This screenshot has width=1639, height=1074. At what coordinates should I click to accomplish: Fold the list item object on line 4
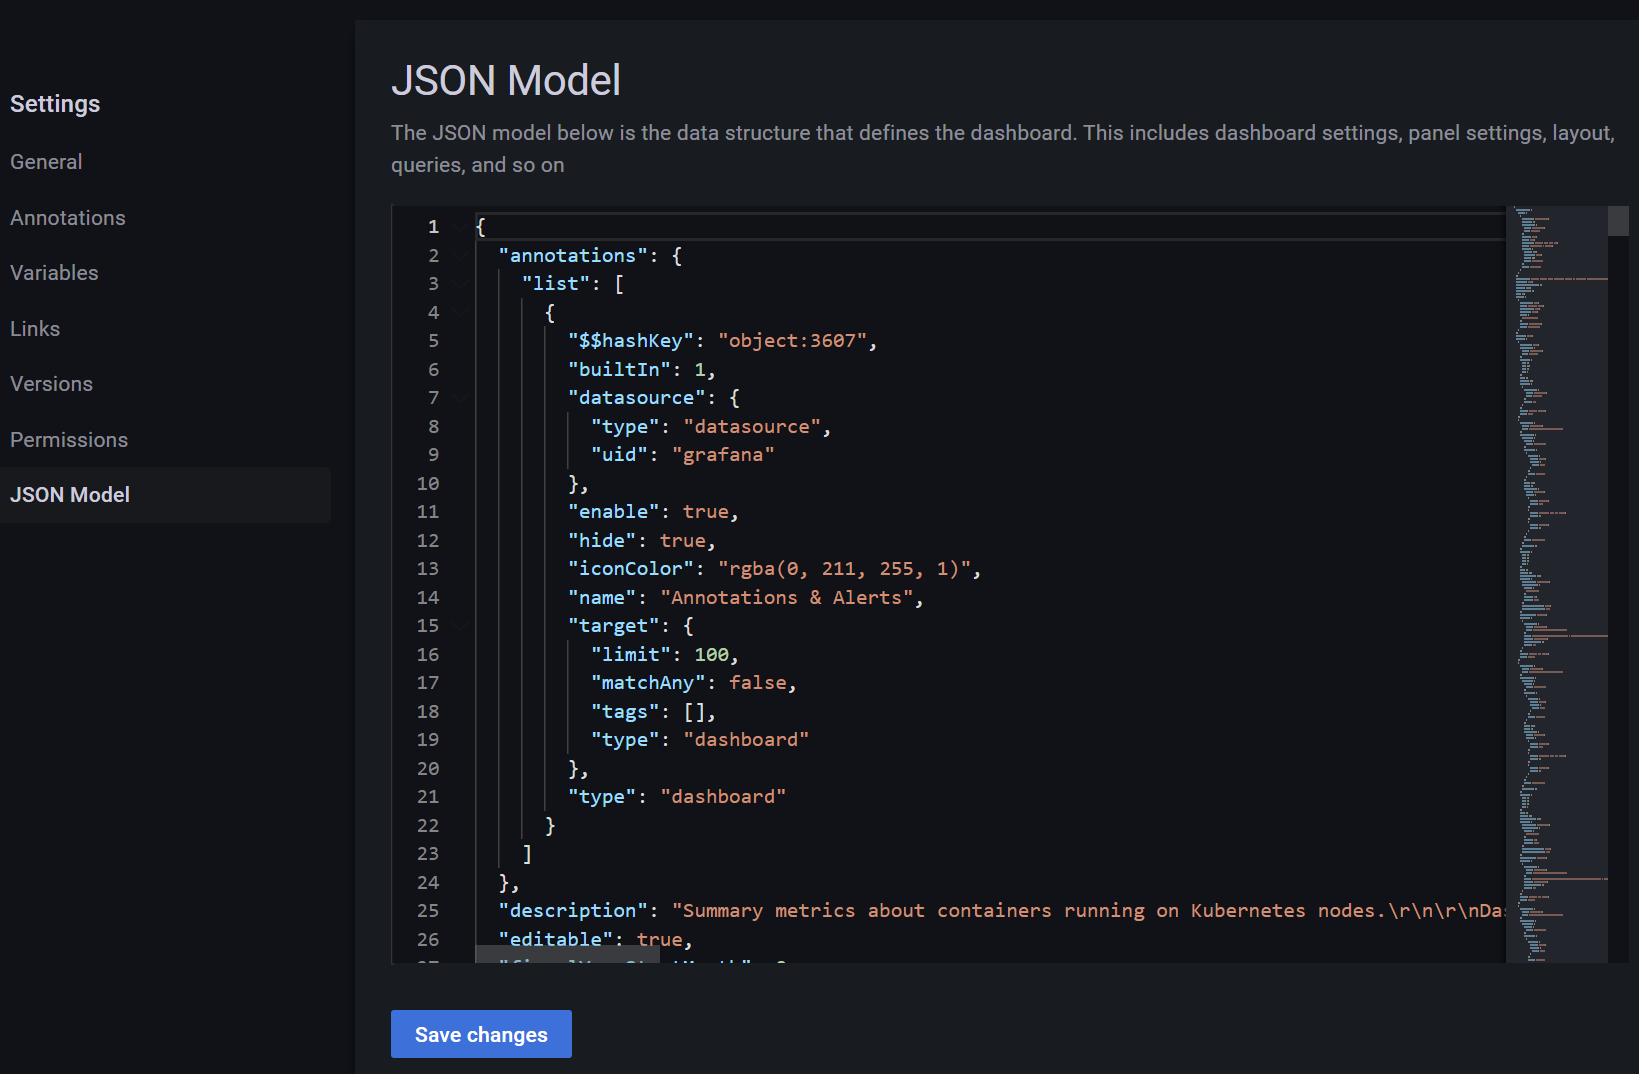460,313
